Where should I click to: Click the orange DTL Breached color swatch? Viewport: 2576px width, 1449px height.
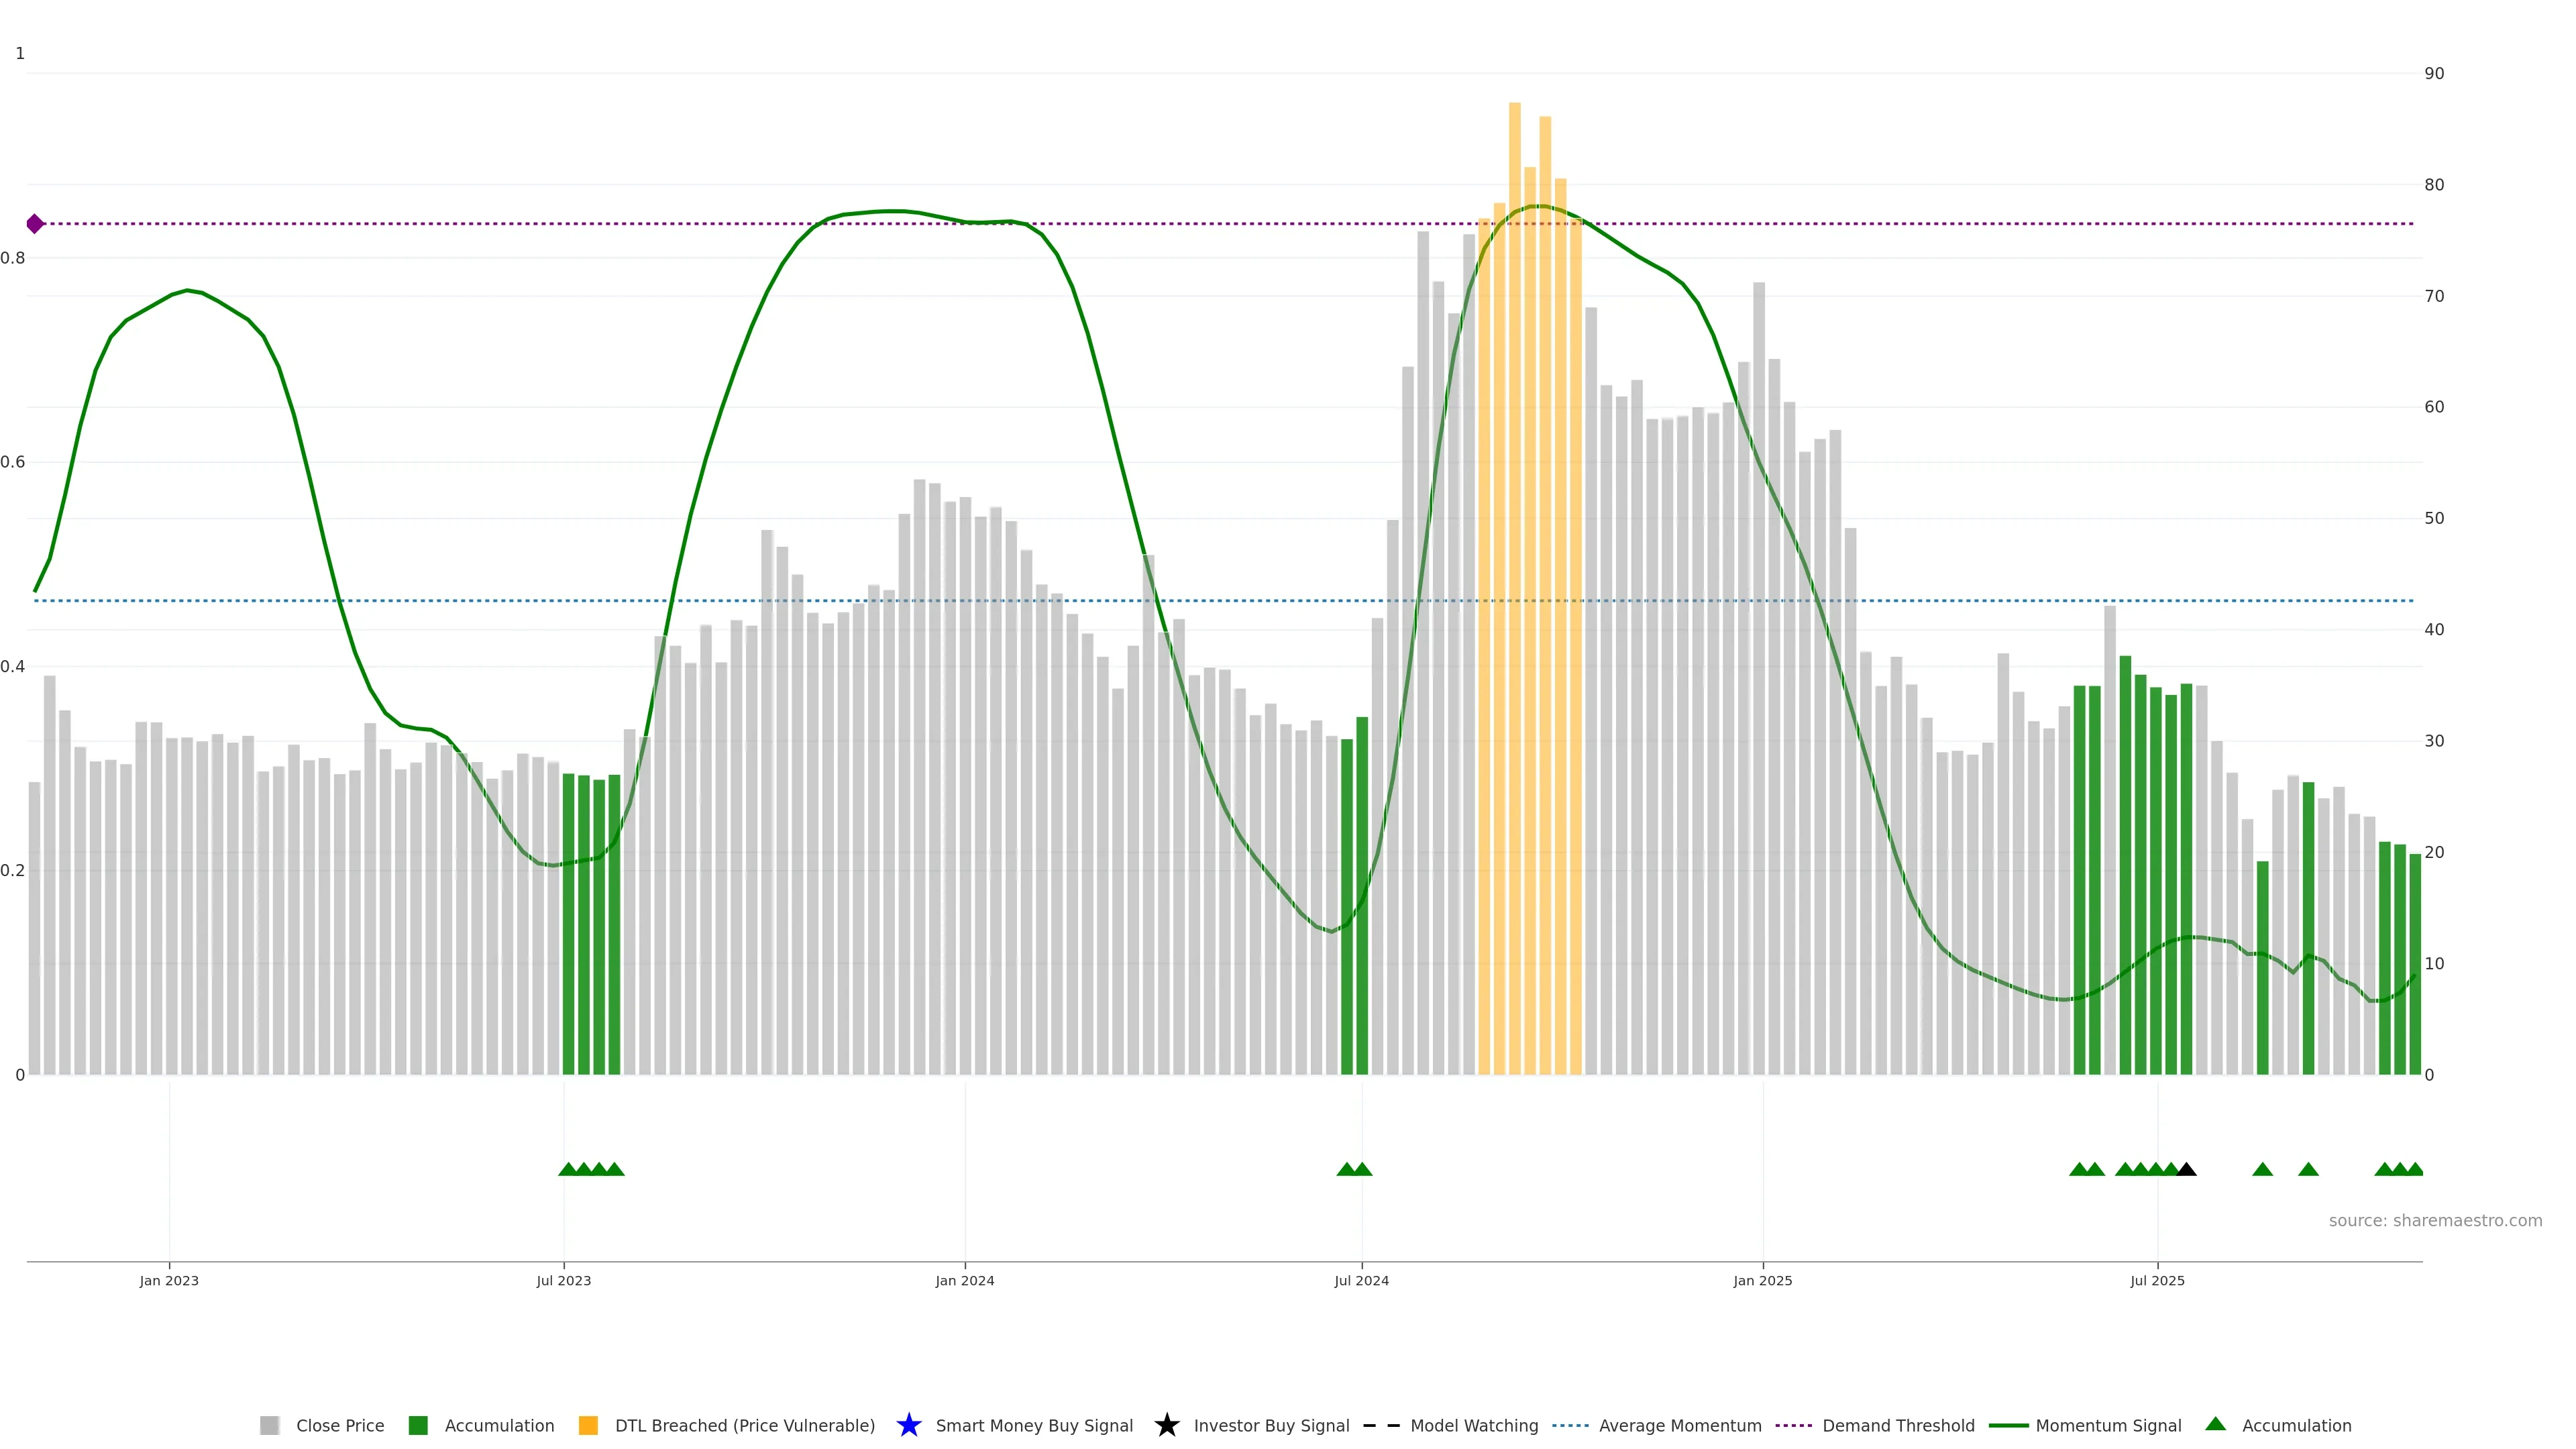click(x=588, y=1425)
